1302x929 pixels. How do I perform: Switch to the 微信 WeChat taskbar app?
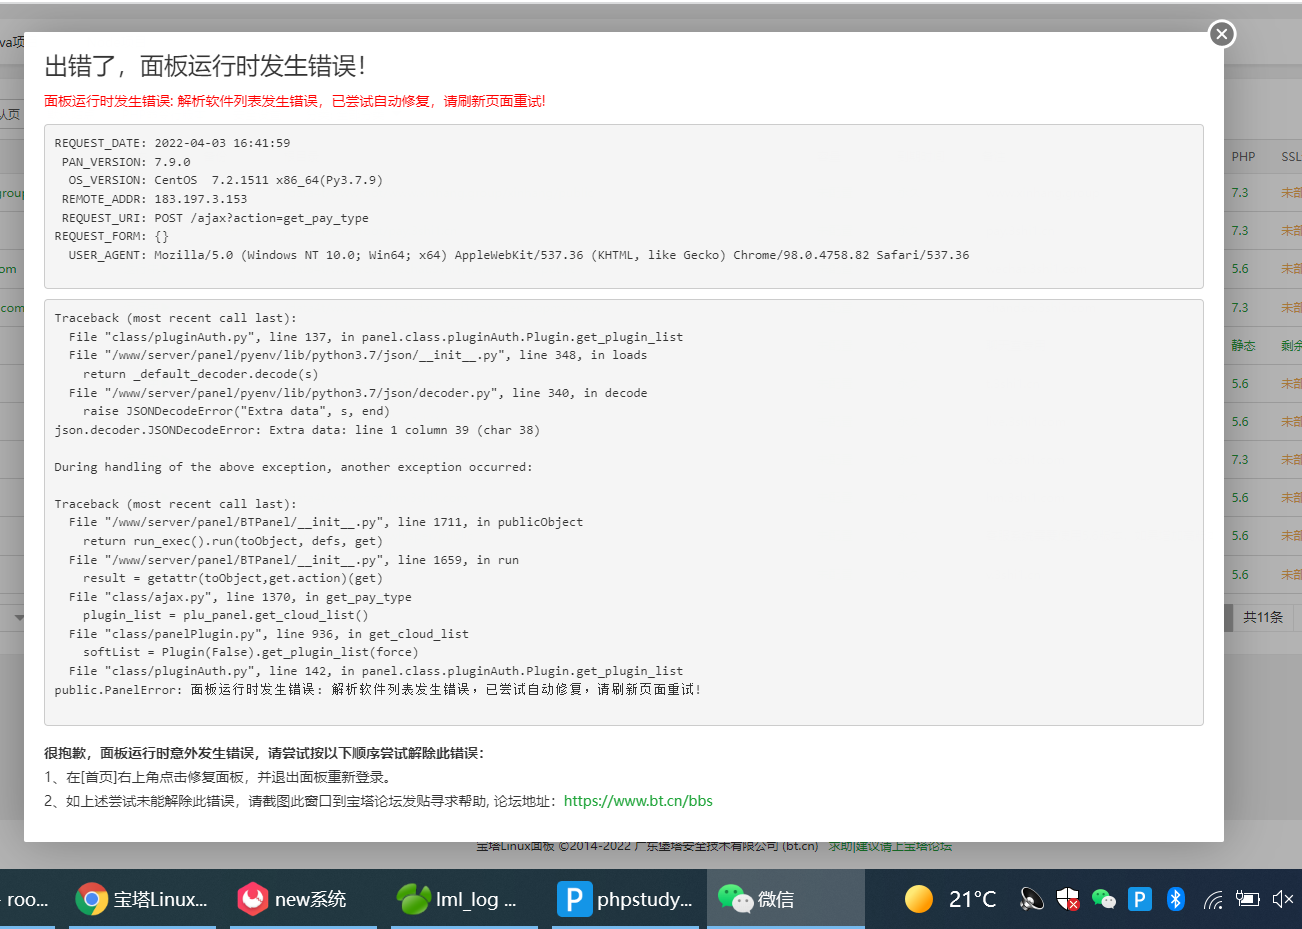click(x=785, y=899)
